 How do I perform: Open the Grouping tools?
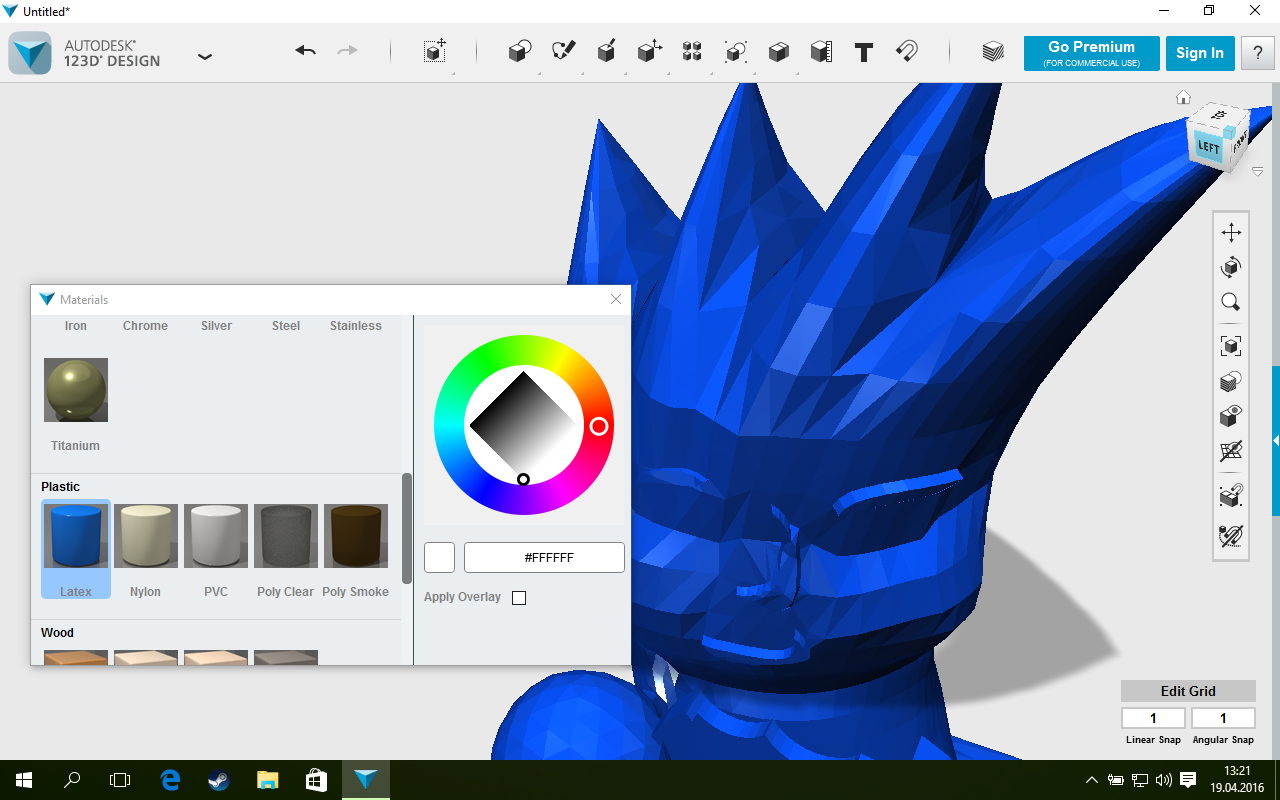(736, 52)
